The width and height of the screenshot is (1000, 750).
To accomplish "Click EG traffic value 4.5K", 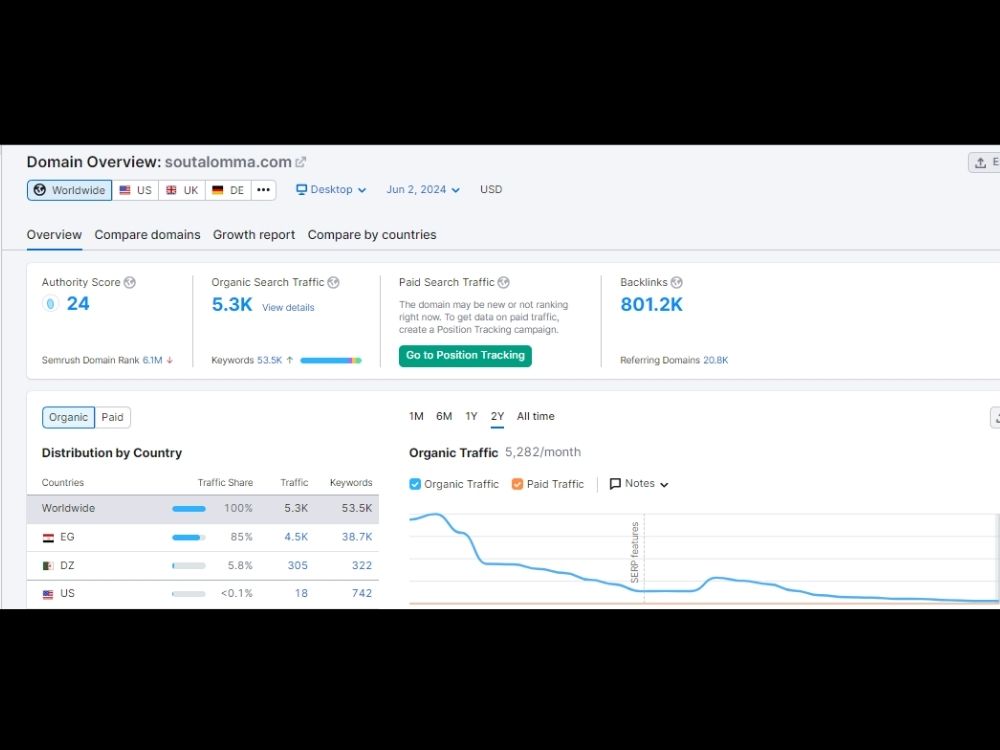I will 296,537.
